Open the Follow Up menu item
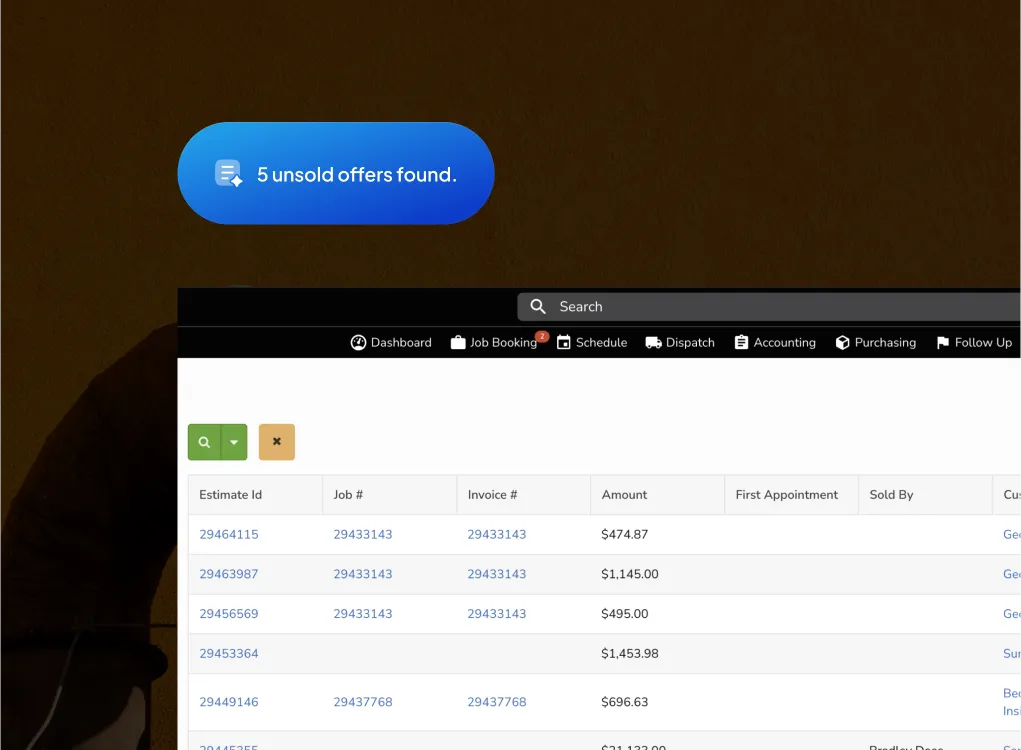The width and height of the screenshot is (1021, 750). (974, 342)
